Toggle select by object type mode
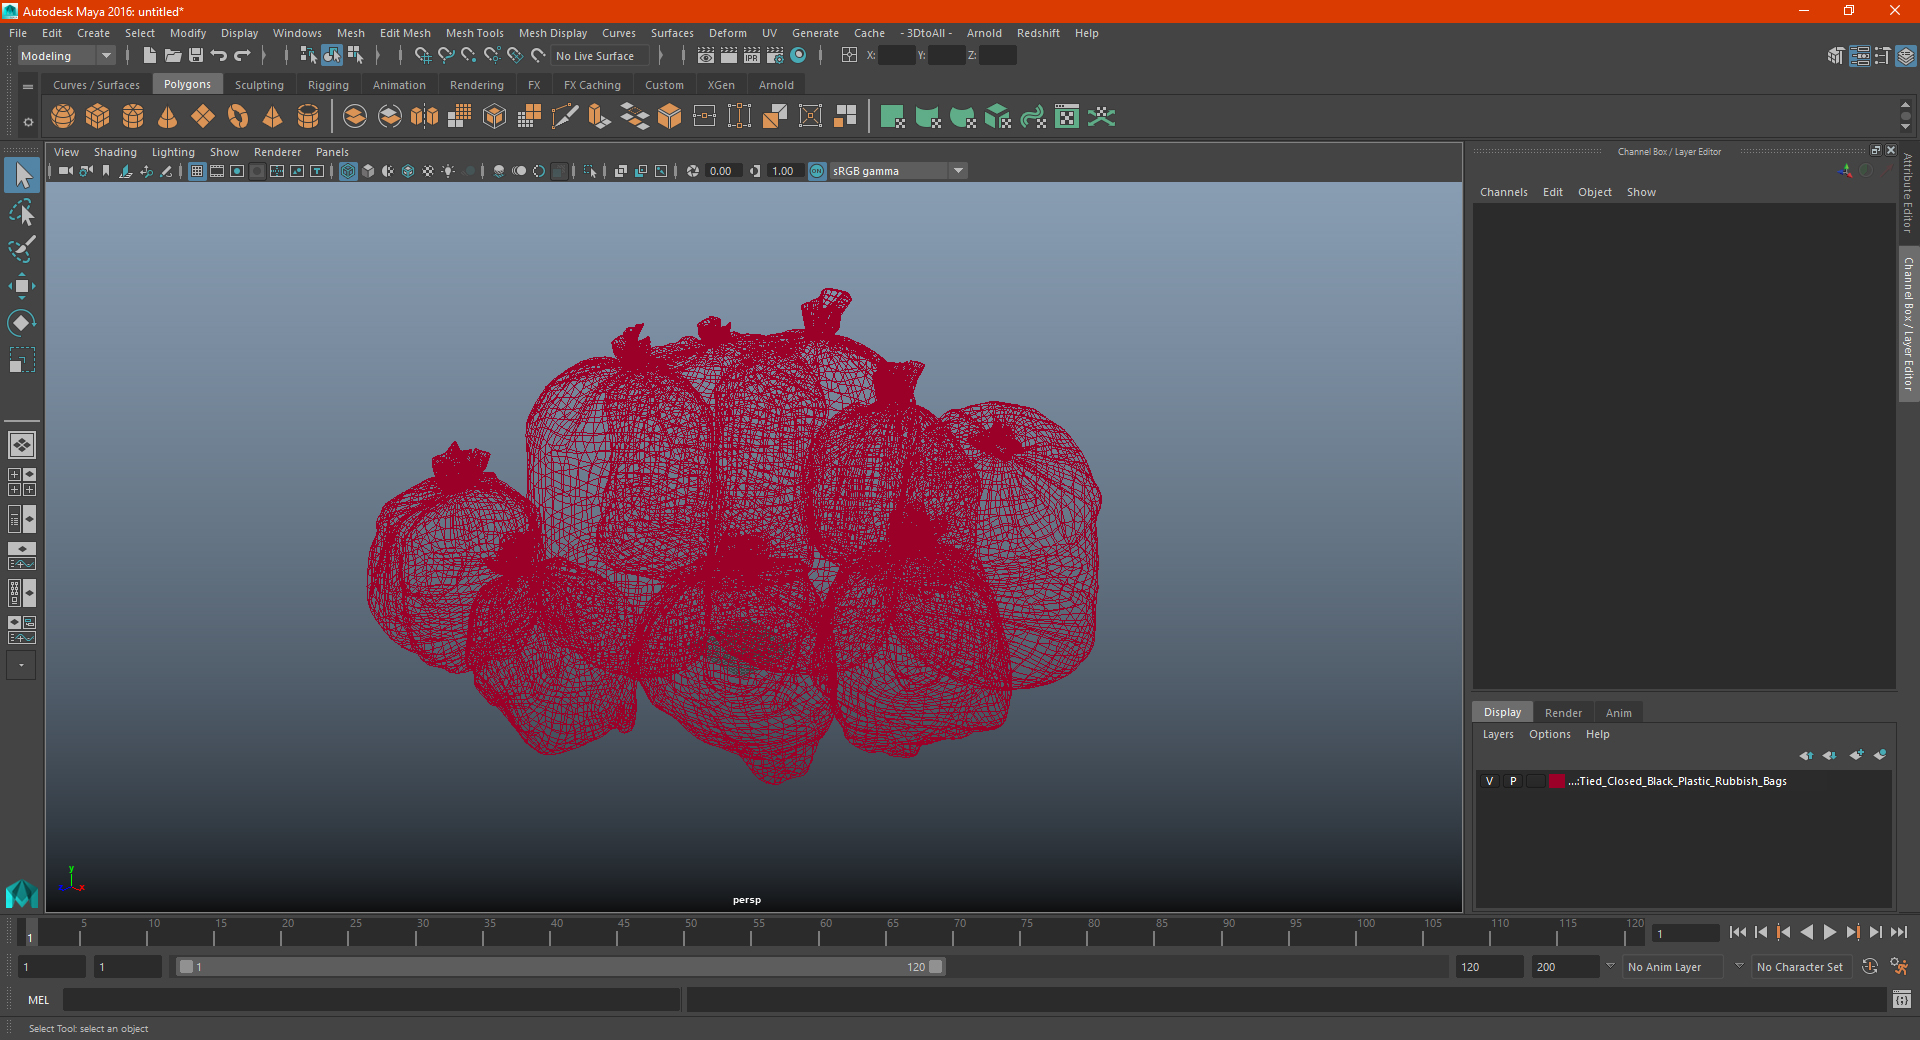The height and width of the screenshot is (1040, 1920). pos(332,56)
